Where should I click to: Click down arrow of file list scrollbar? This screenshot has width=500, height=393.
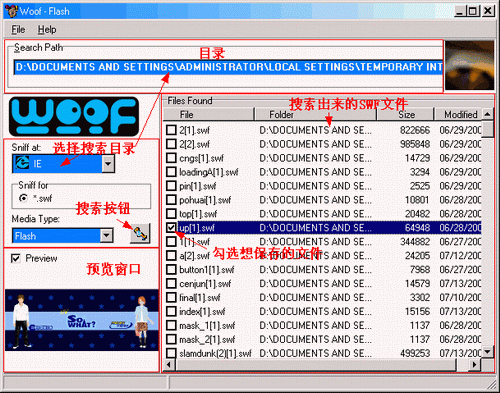(x=488, y=351)
